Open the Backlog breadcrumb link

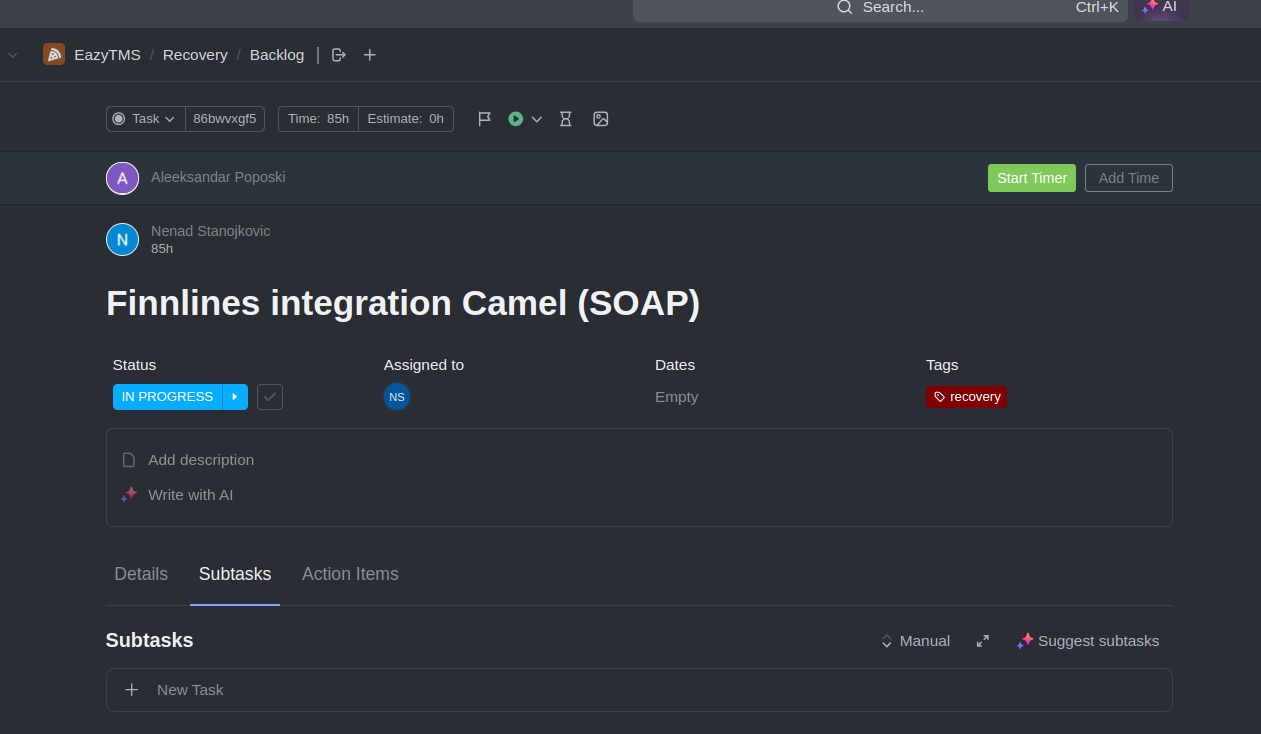point(277,55)
